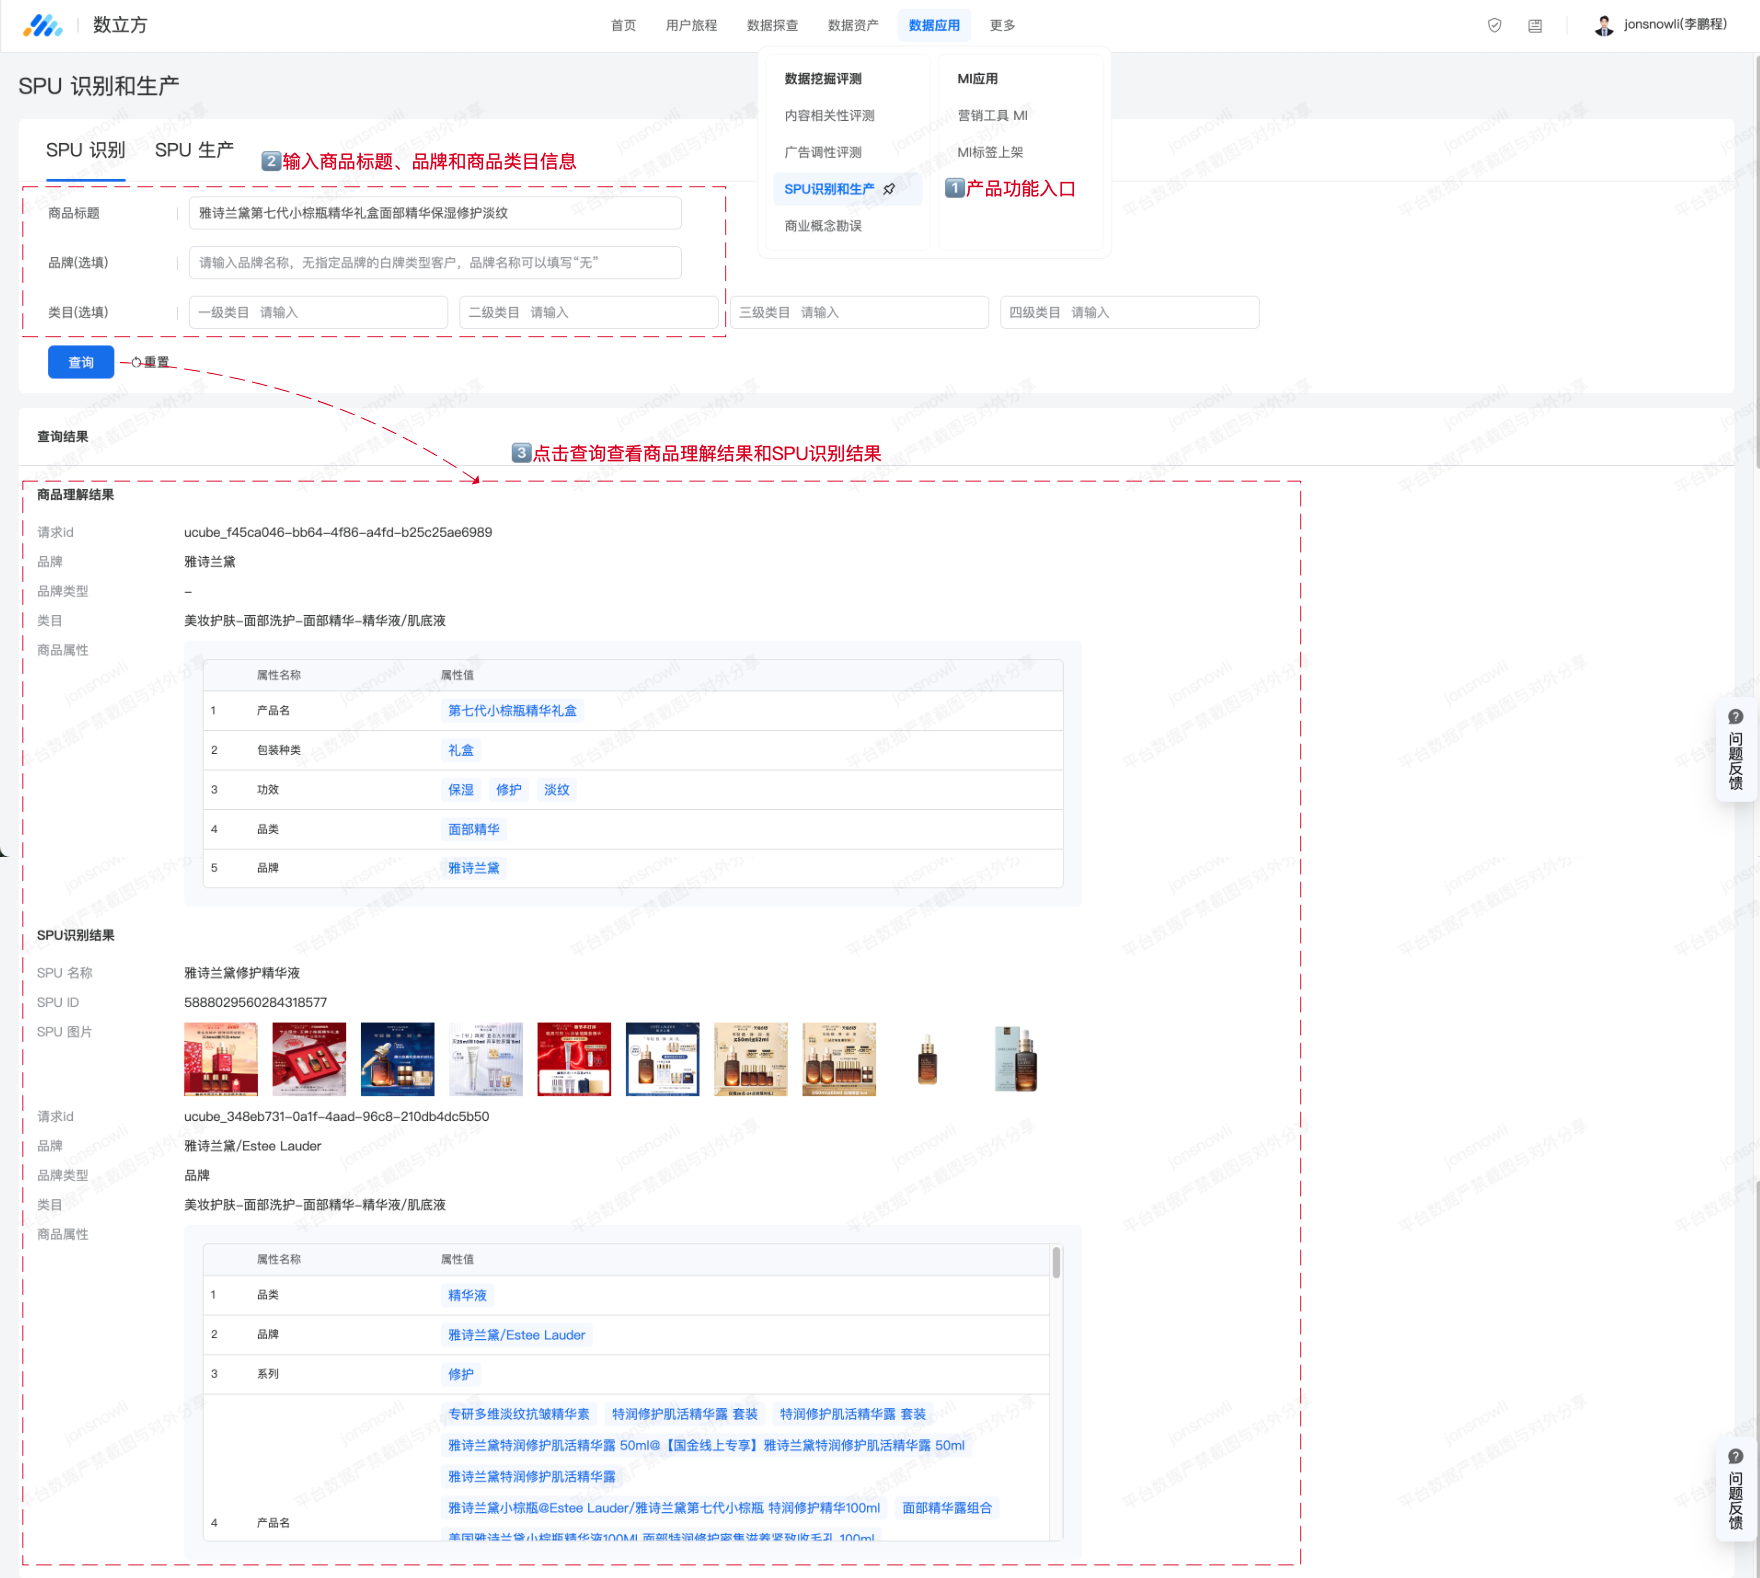Click the 三级类目 input field
The height and width of the screenshot is (1578, 1760).
[859, 313]
